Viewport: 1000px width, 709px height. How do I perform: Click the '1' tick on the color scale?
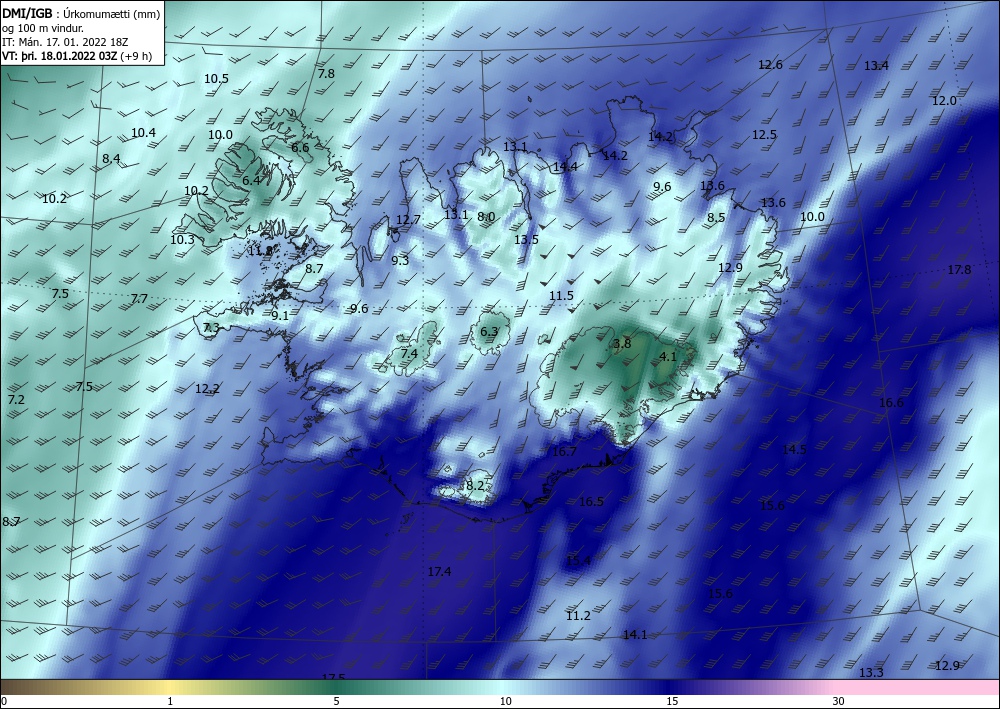click(170, 701)
